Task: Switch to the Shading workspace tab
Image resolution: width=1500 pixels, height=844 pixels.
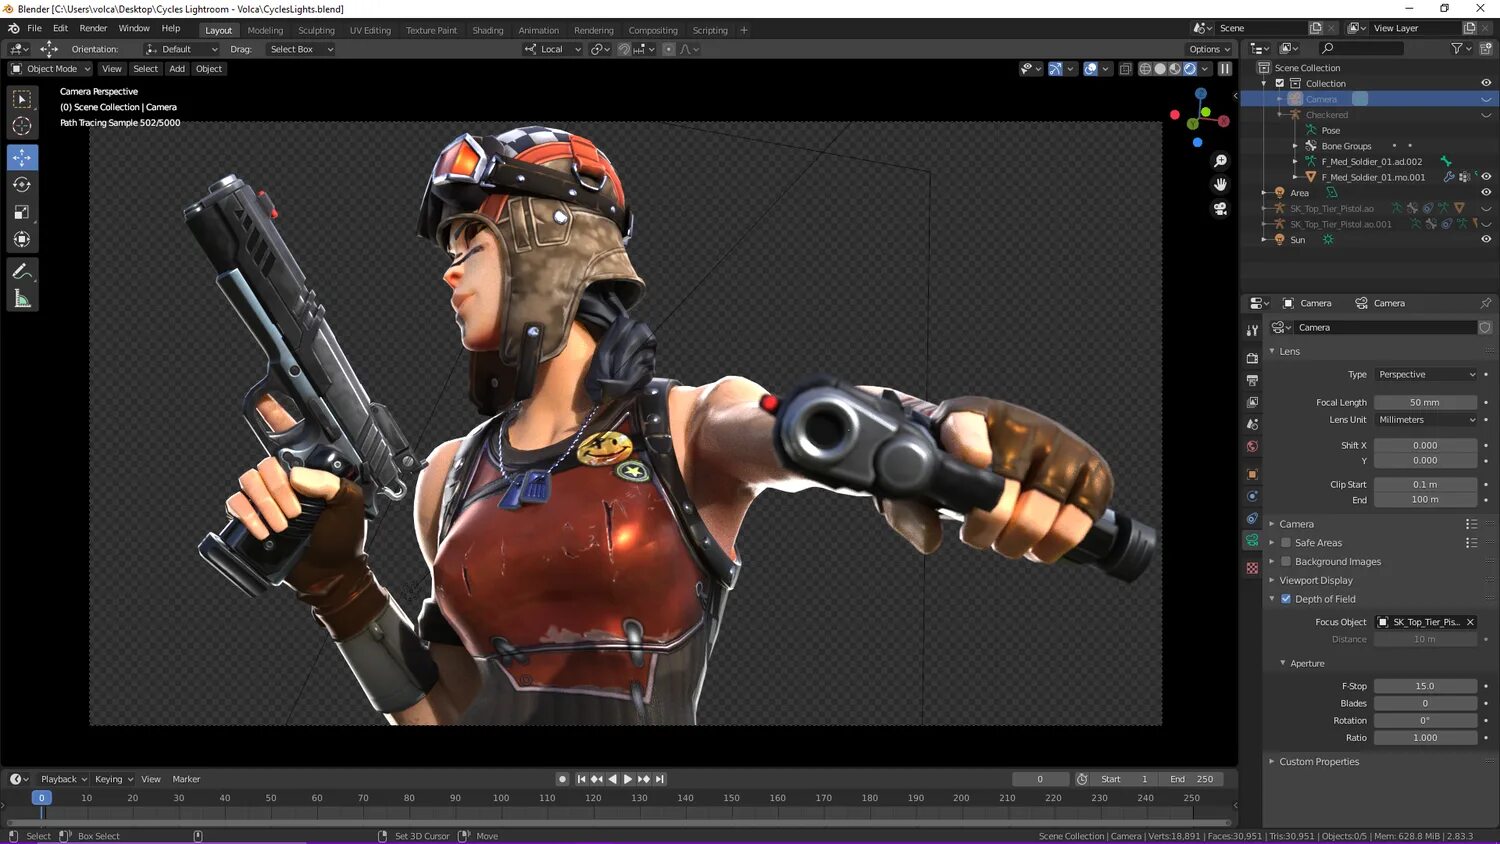Action: [x=488, y=30]
